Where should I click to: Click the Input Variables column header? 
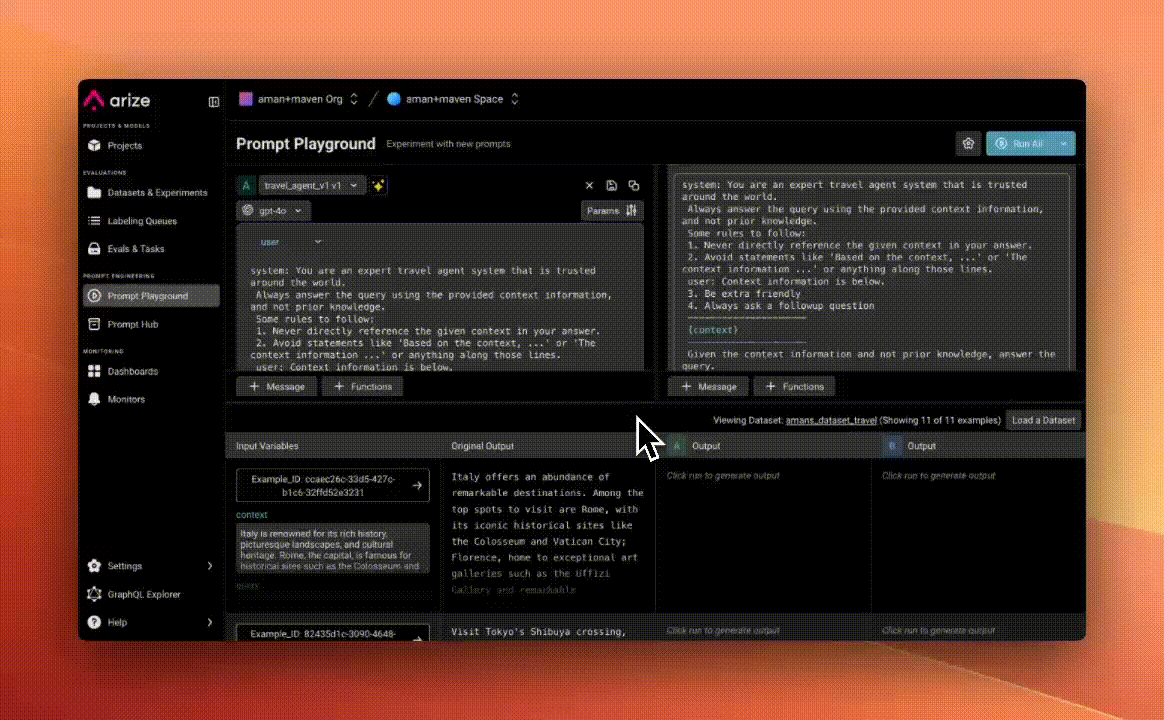click(x=267, y=446)
